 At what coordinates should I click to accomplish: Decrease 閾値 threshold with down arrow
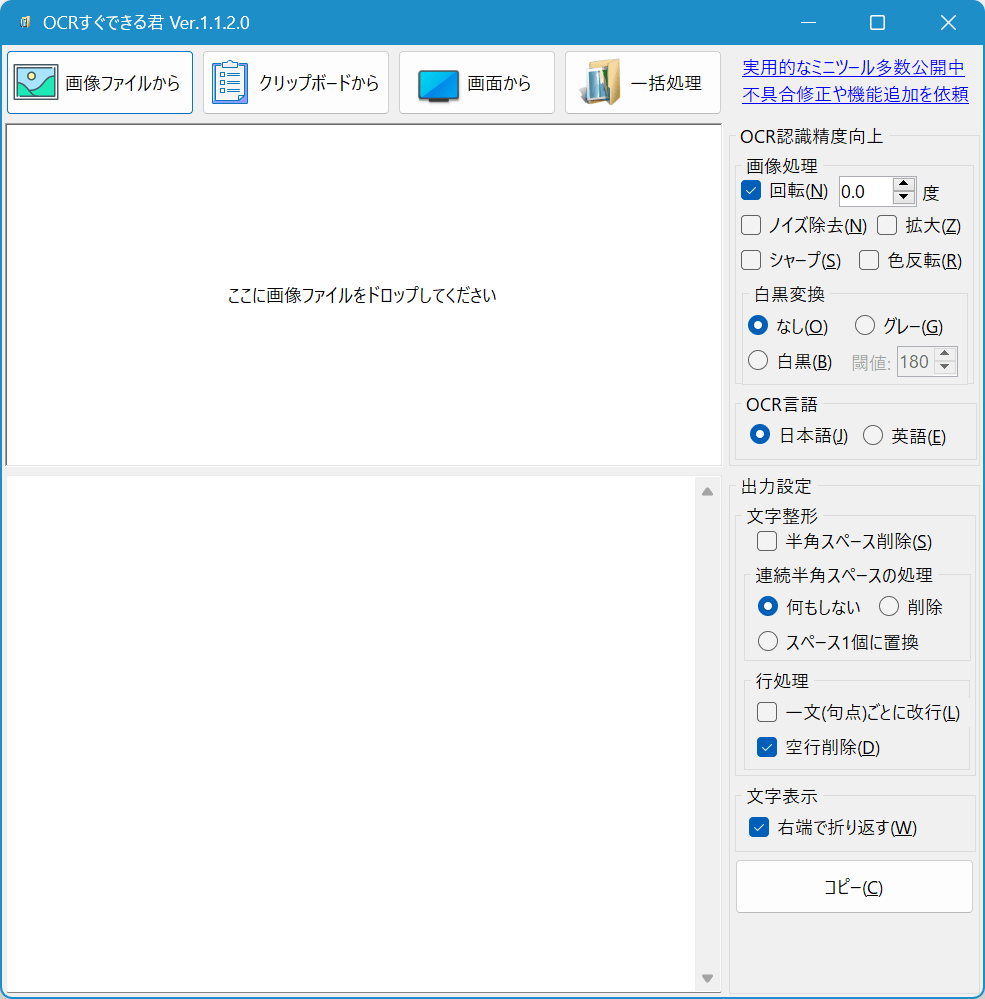click(x=945, y=367)
